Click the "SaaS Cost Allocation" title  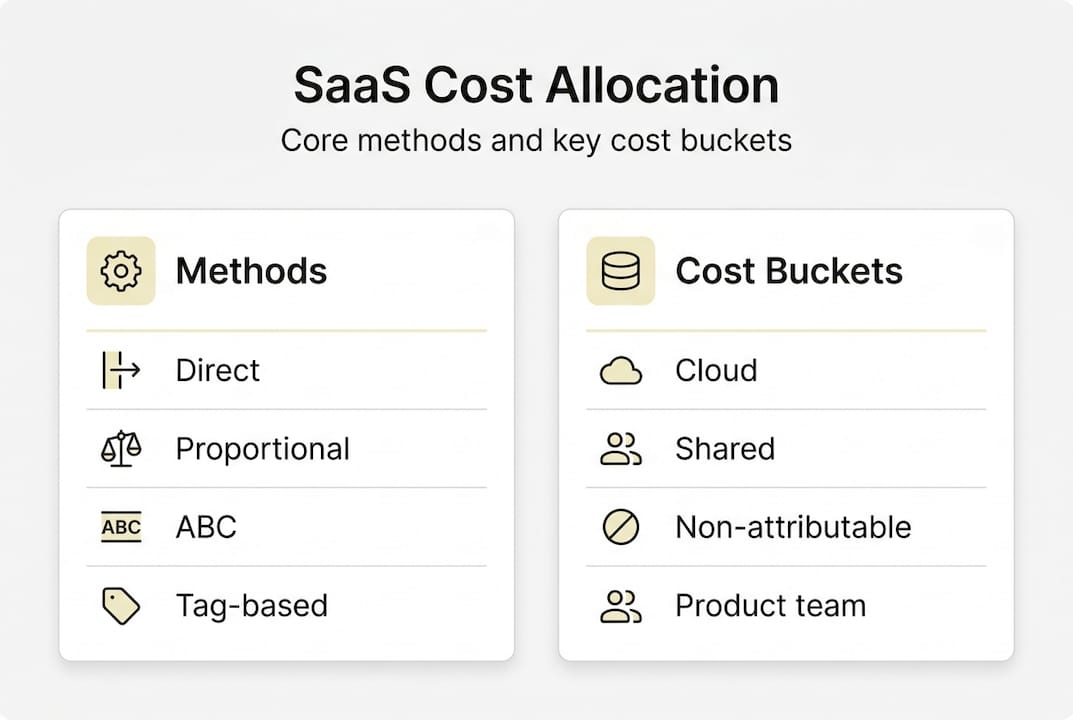pyautogui.click(x=536, y=86)
